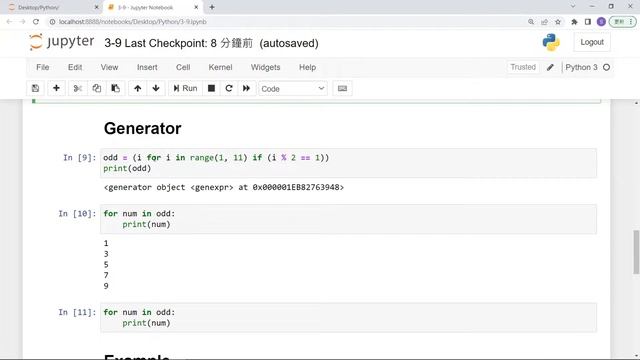Close the 3-9 Jupyter Notebook tab

pos(196,7)
